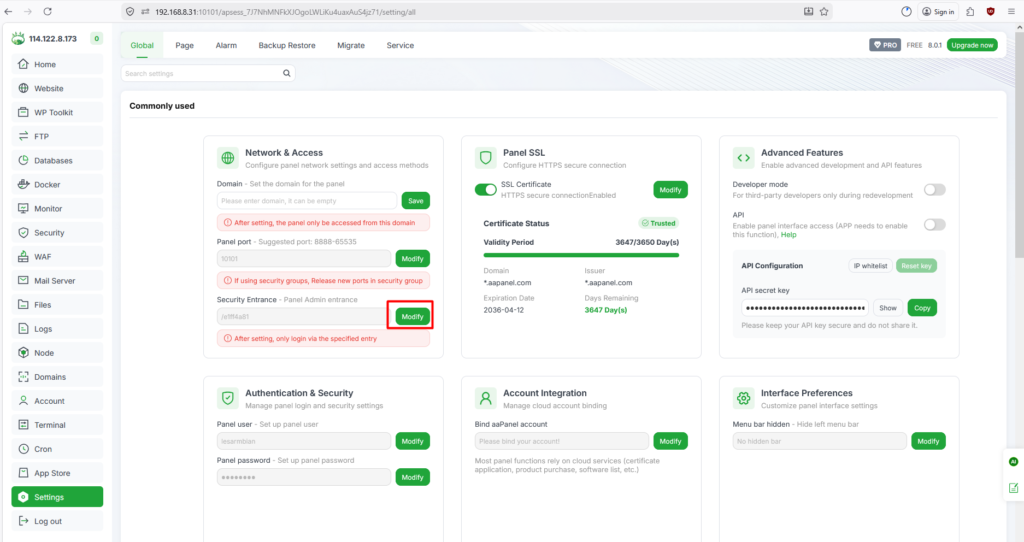Enable the Developer mode switch

[x=934, y=190]
